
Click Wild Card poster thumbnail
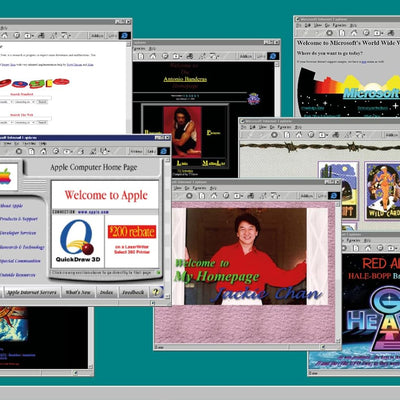(x=383, y=190)
